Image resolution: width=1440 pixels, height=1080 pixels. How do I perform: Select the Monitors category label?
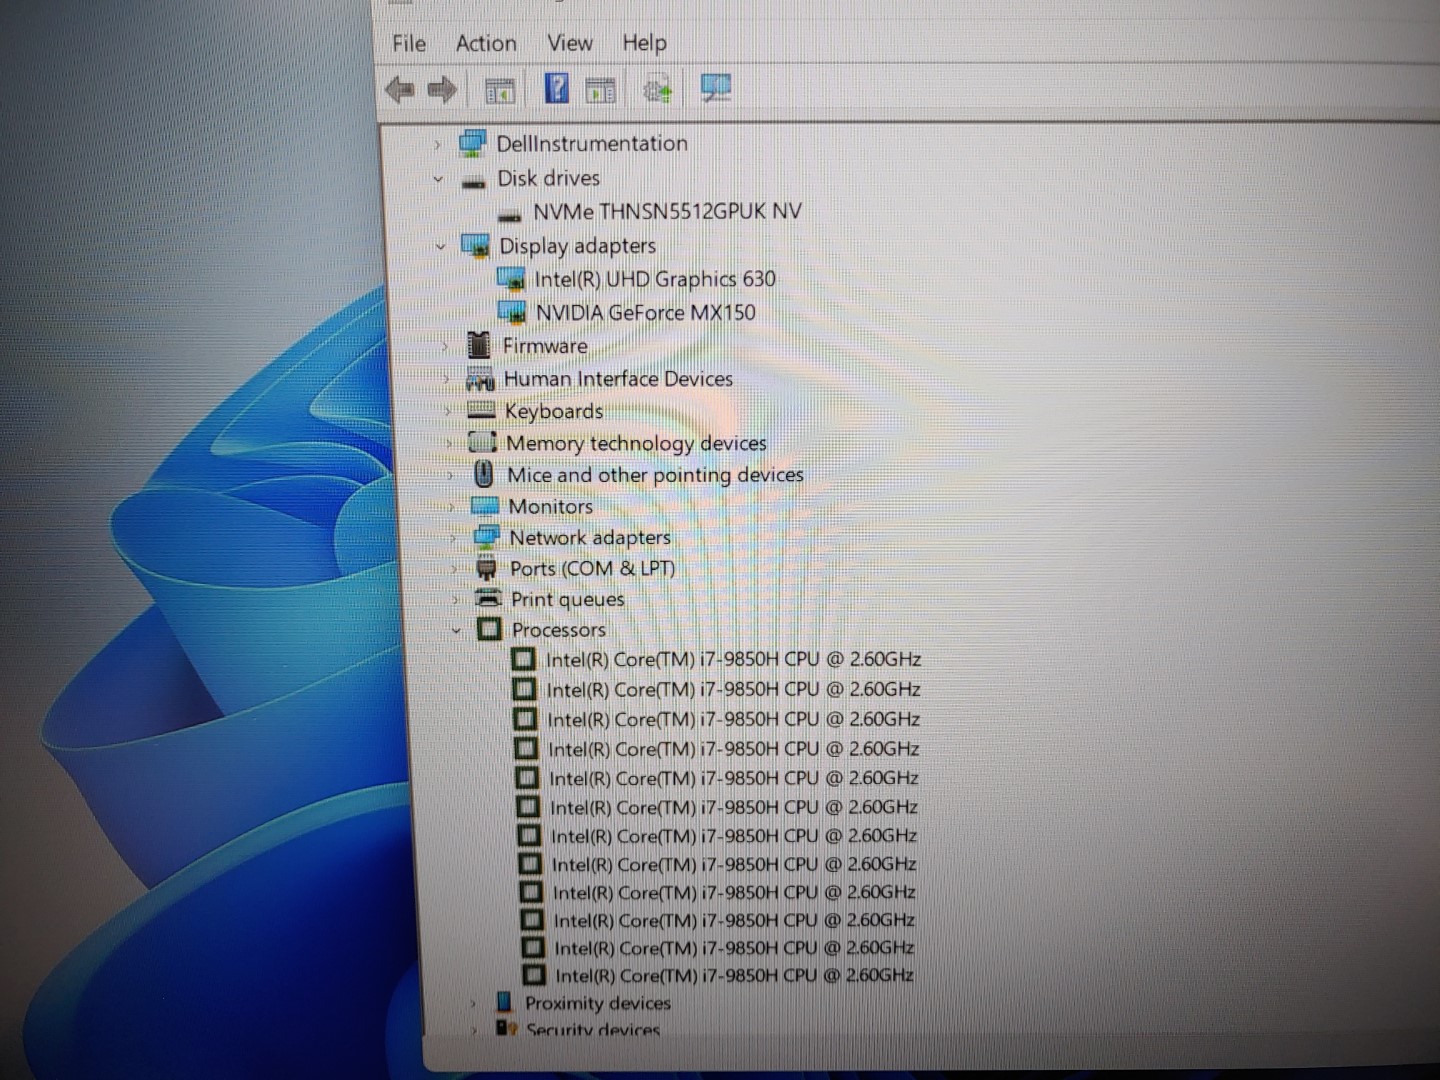pyautogui.click(x=551, y=507)
